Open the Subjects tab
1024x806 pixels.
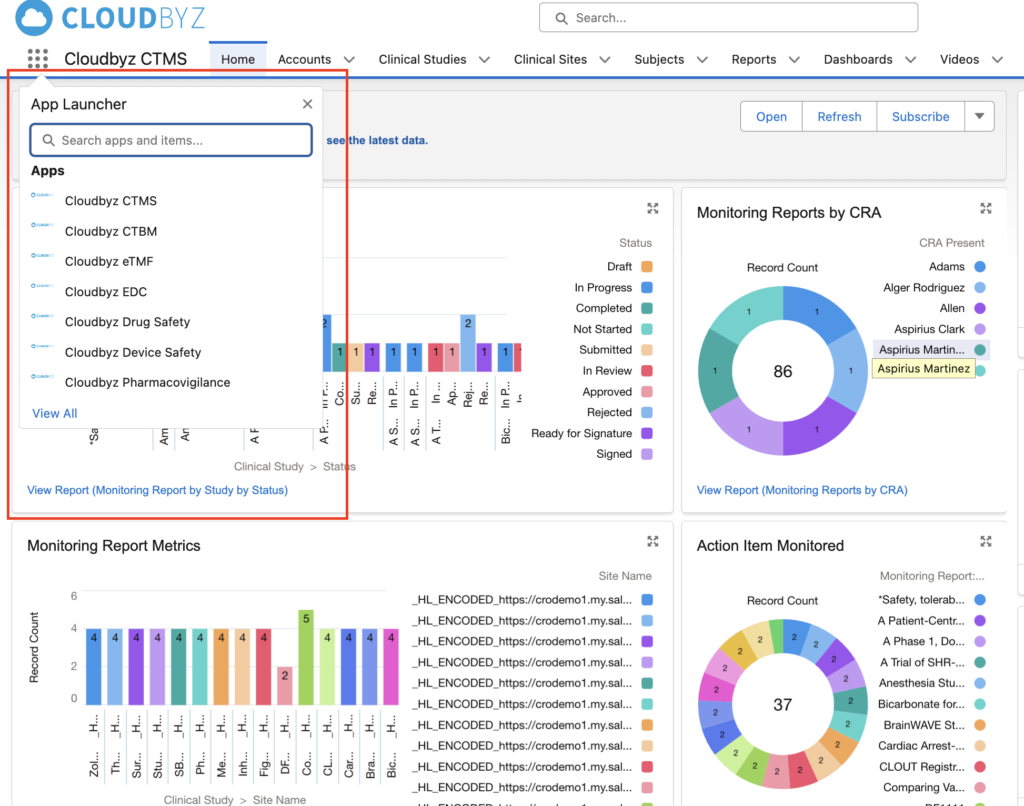coord(659,59)
